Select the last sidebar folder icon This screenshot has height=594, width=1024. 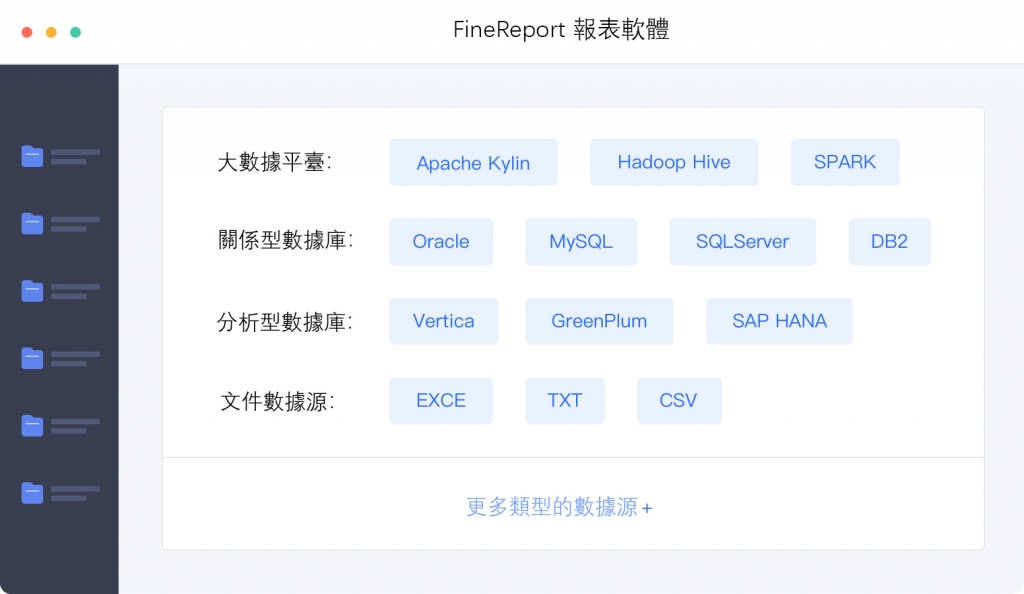(x=32, y=492)
